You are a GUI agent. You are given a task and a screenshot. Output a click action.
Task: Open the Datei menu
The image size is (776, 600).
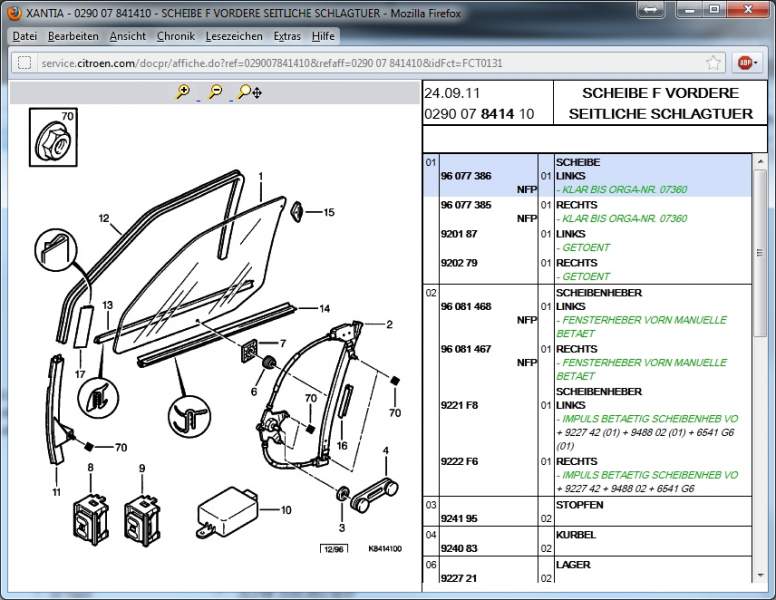coord(25,36)
